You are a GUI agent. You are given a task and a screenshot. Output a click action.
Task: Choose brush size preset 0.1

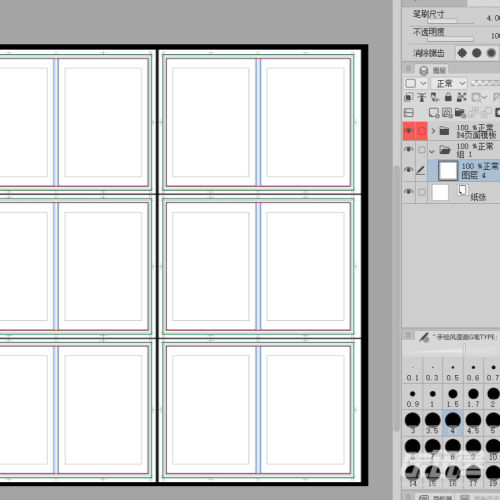click(x=412, y=371)
